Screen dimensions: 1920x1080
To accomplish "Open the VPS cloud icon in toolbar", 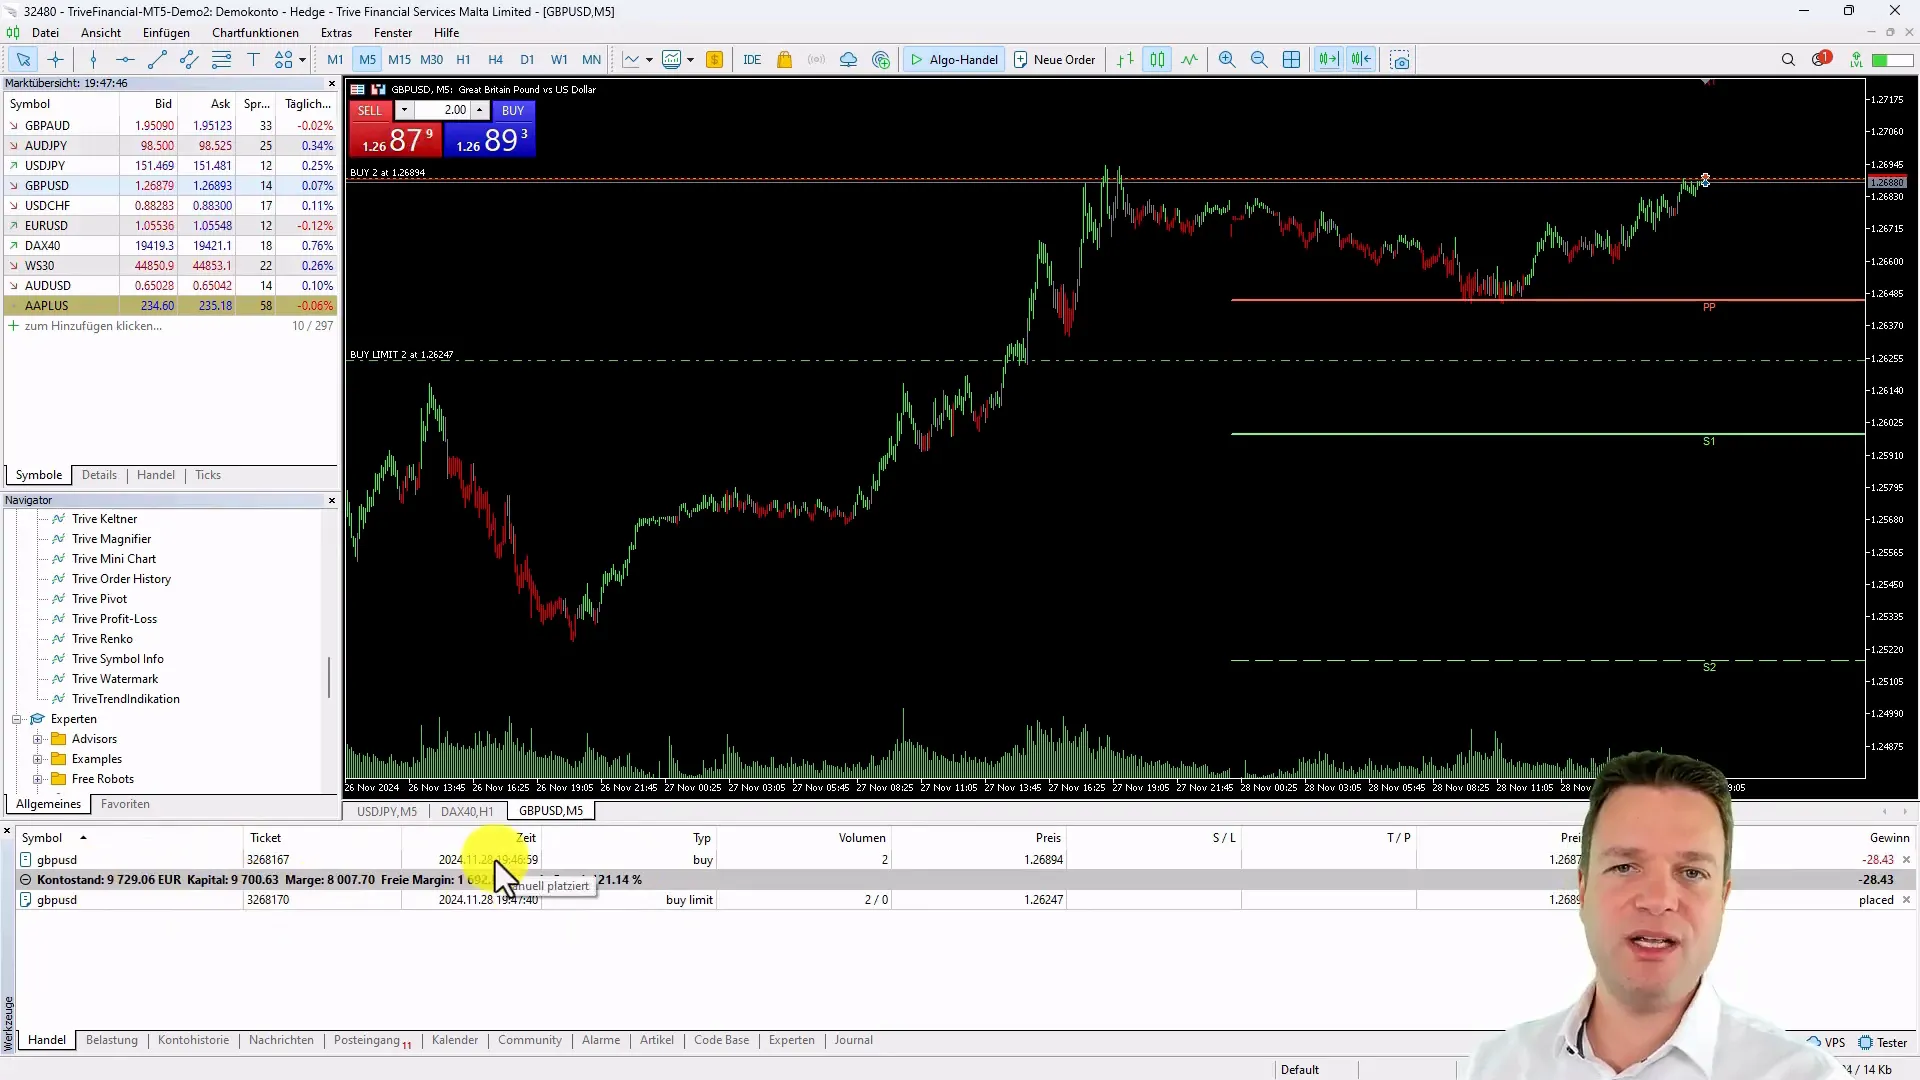I will click(848, 60).
